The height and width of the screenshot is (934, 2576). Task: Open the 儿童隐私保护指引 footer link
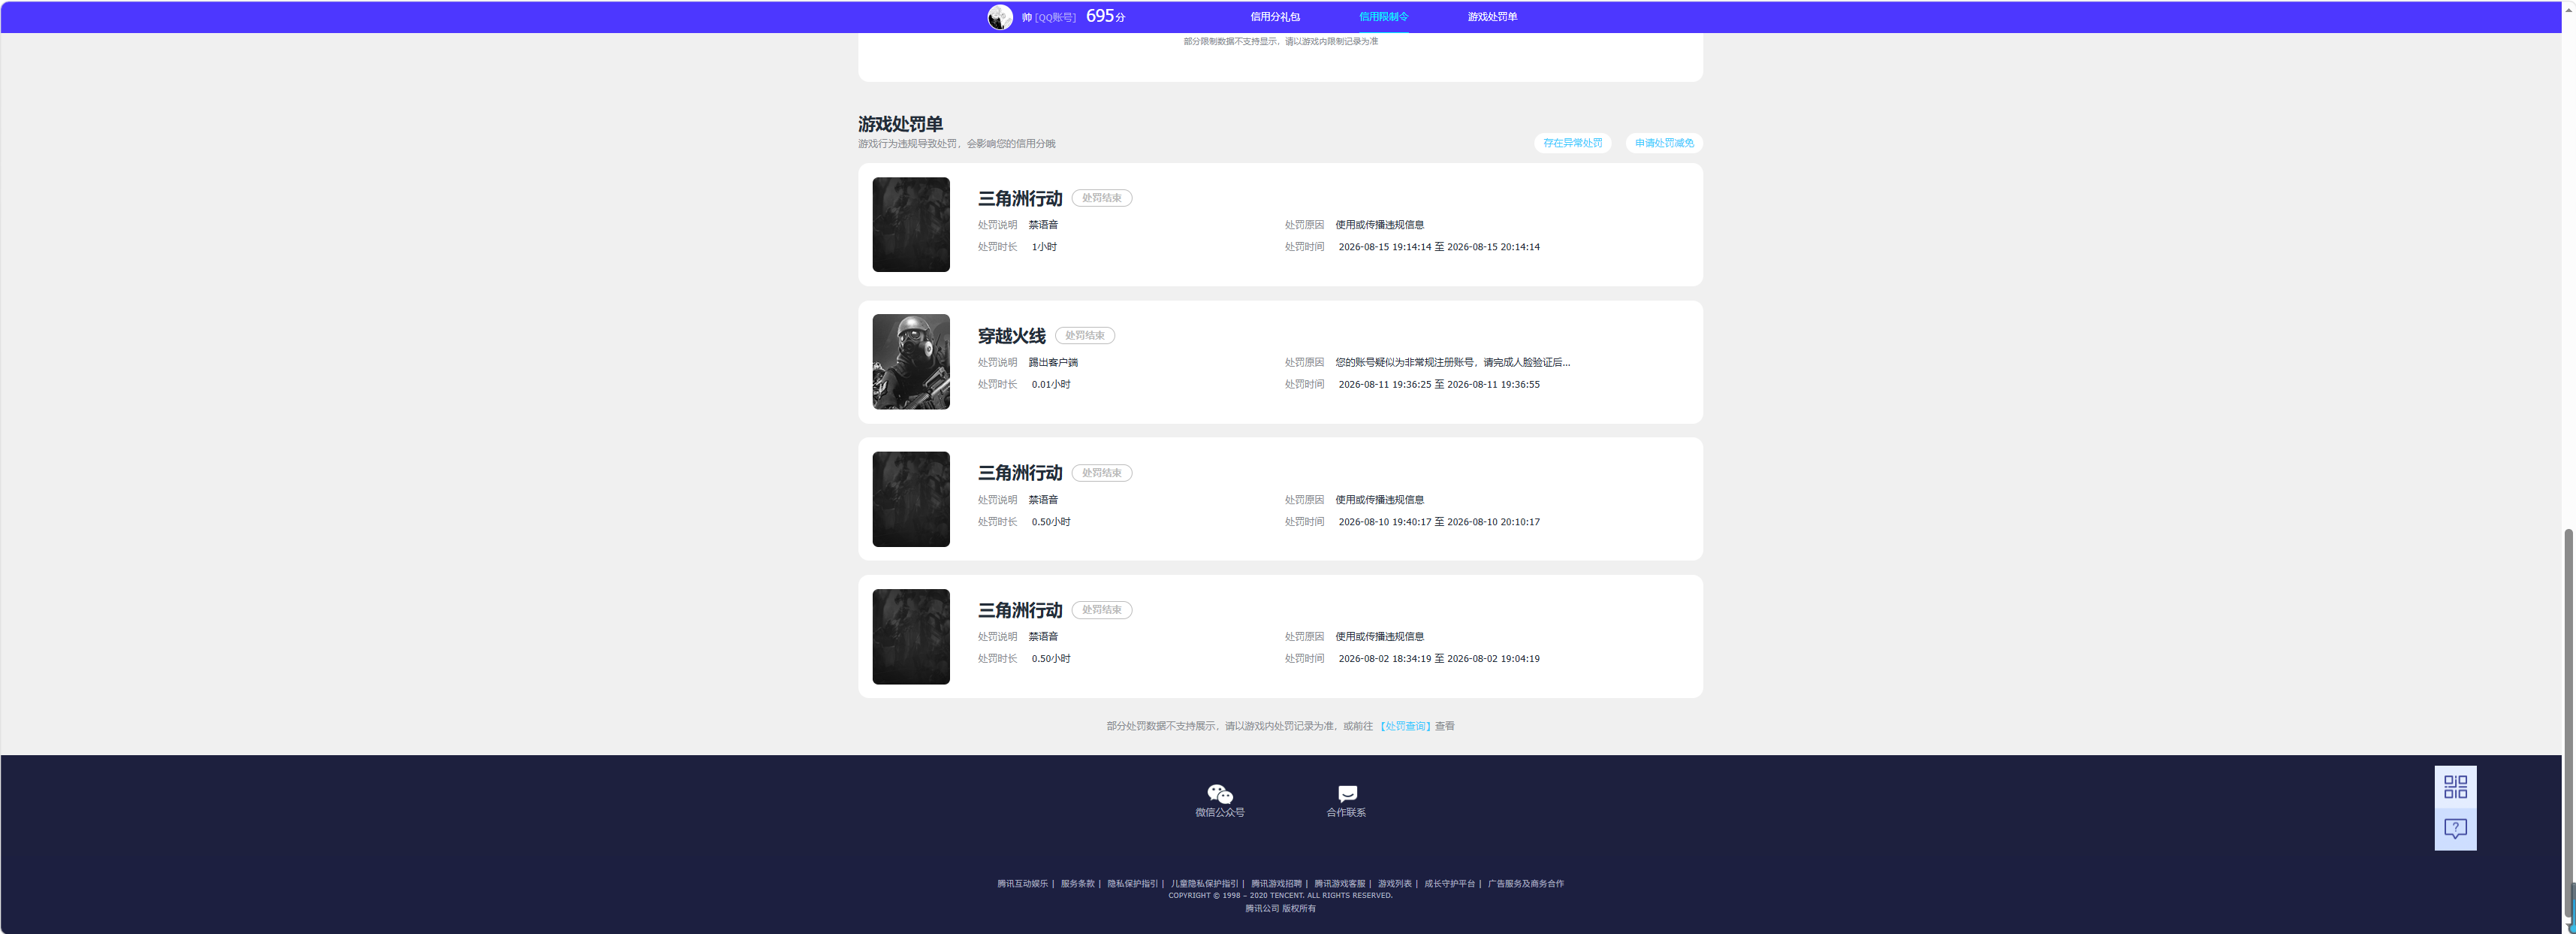pos(1204,884)
